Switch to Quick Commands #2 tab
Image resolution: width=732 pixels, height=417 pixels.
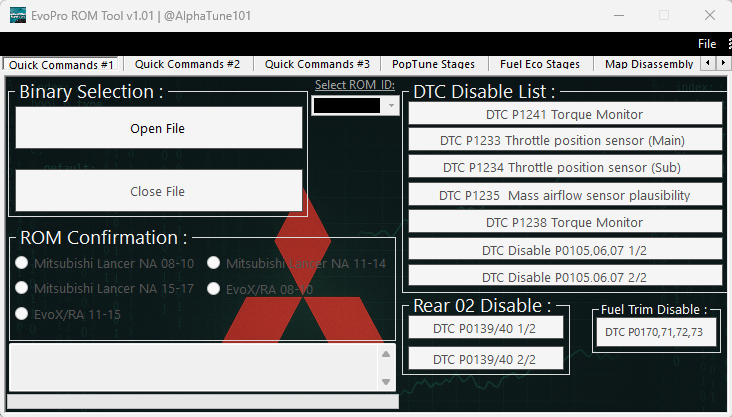click(187, 64)
